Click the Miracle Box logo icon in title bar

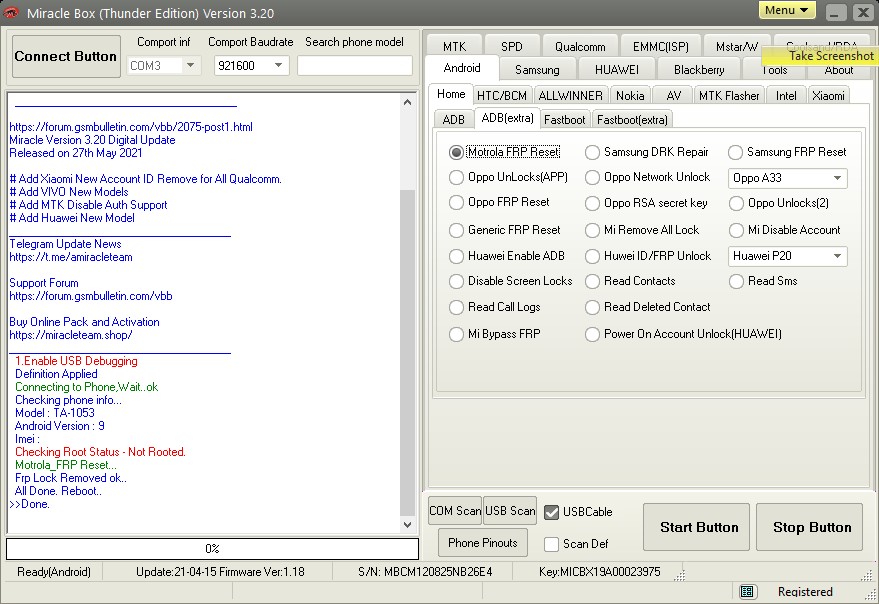(x=11, y=12)
